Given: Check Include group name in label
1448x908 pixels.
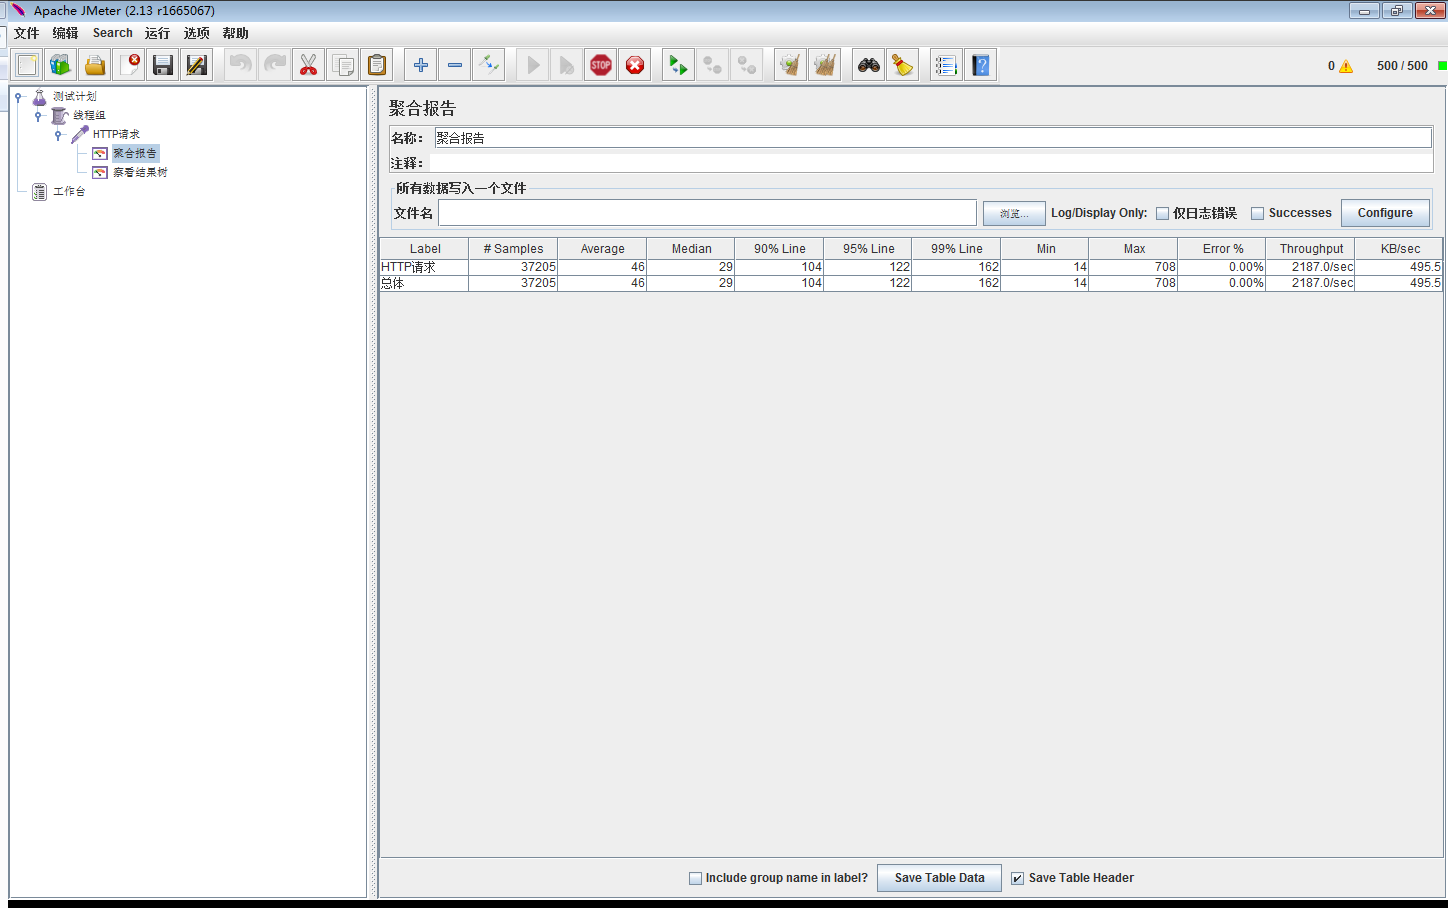Looking at the screenshot, I should tap(695, 878).
